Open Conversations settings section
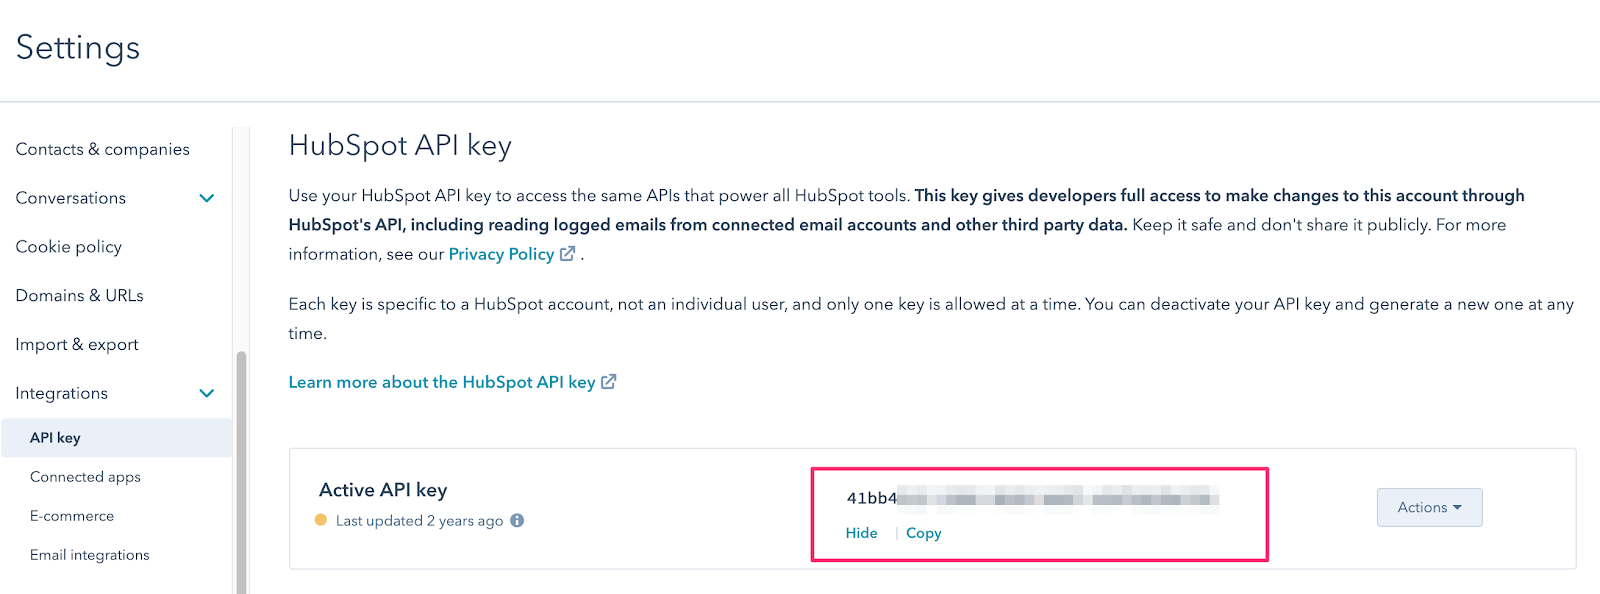 [71, 198]
